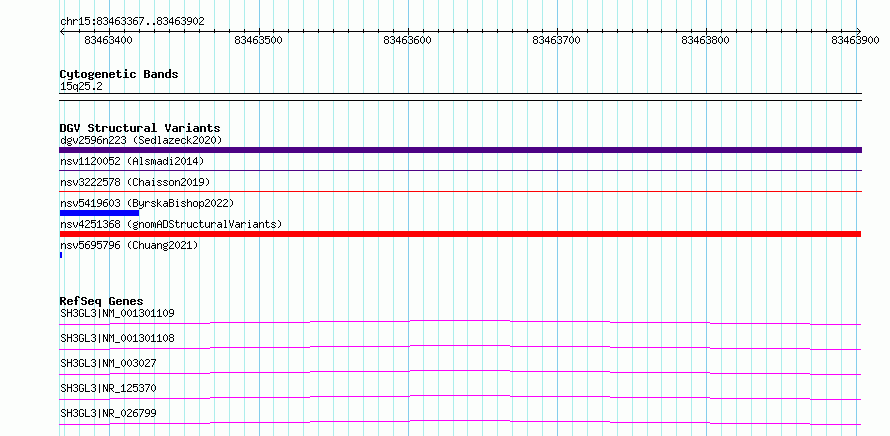
Task: Click the chr15:83463367..83463902 coordinate label
Action: point(132,22)
